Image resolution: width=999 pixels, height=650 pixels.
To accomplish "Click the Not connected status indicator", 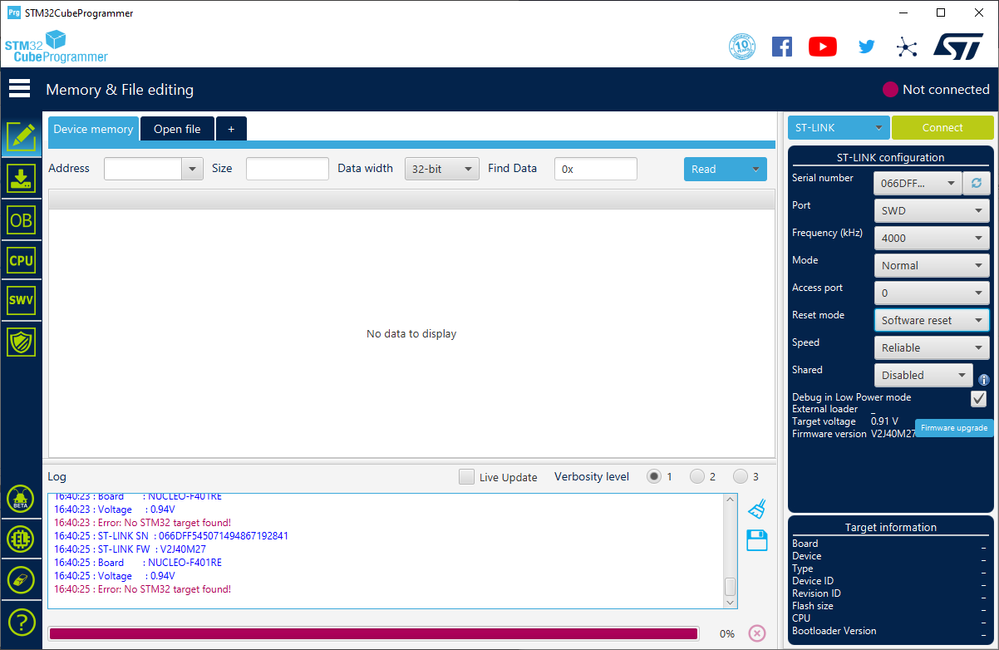I will pos(936,89).
